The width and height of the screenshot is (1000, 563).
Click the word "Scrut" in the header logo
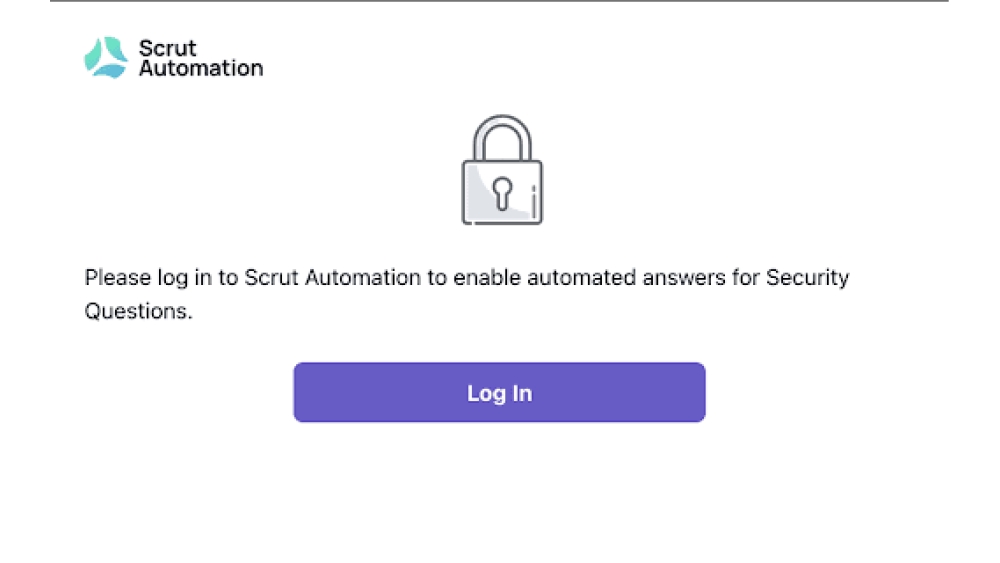coord(167,48)
